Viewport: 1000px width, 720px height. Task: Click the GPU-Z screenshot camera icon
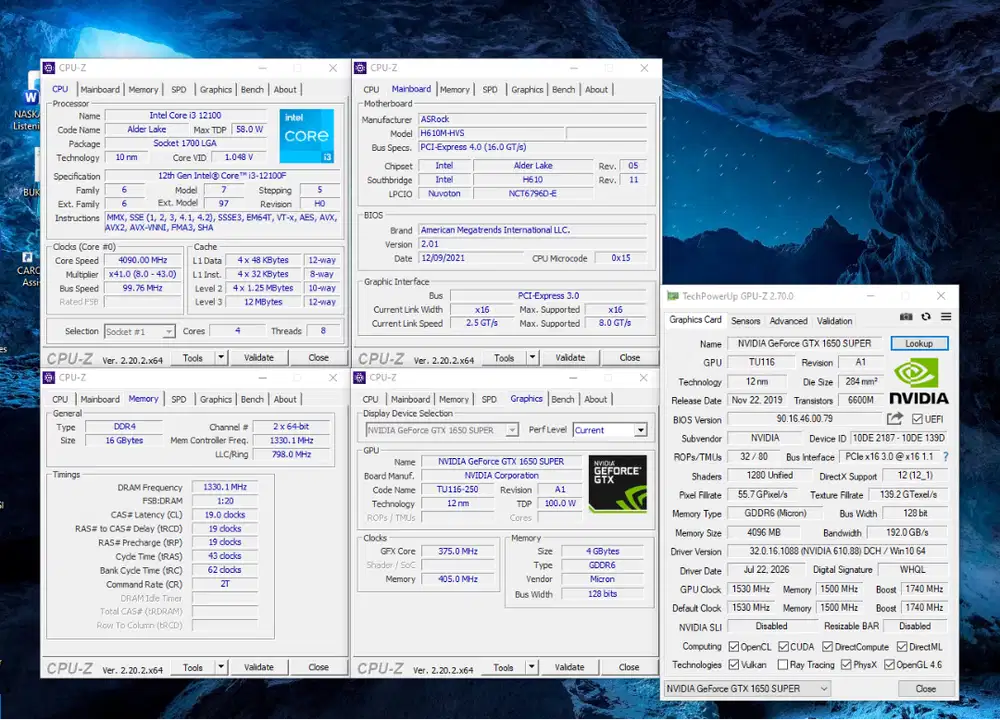(x=906, y=317)
